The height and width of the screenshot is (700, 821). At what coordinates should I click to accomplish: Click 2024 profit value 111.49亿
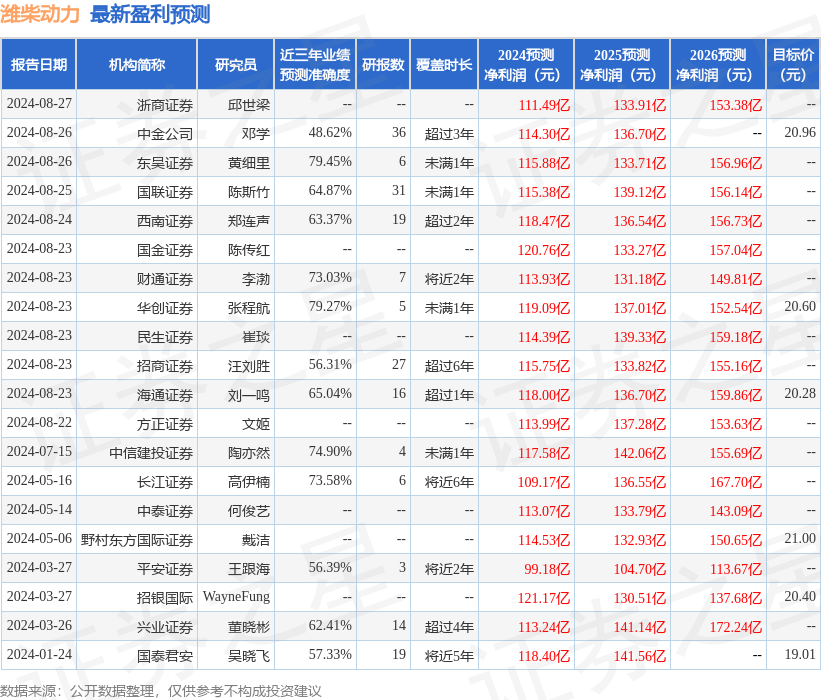click(544, 105)
